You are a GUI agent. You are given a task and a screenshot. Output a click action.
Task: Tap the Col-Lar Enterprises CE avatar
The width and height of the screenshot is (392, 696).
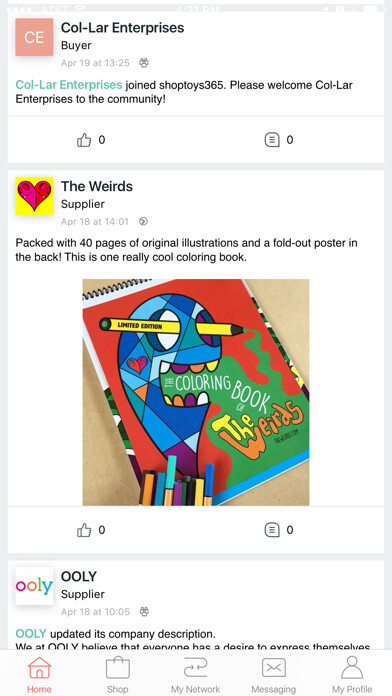(34, 37)
